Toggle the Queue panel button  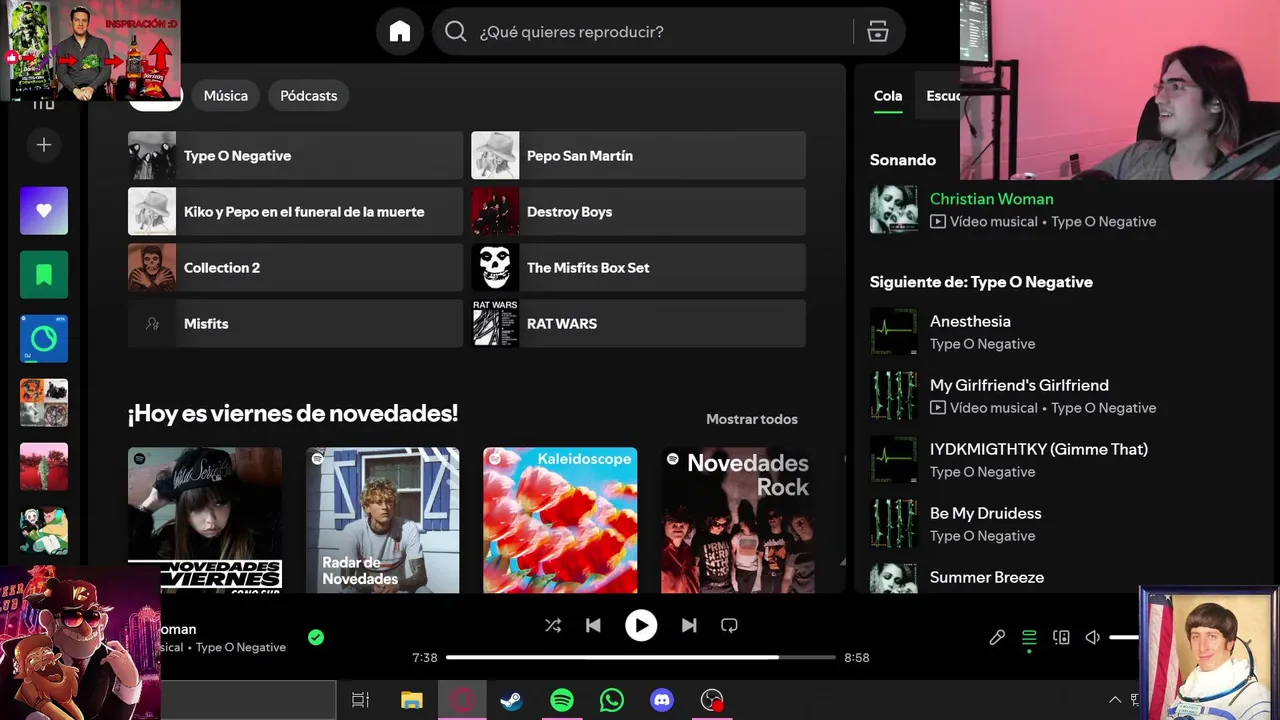click(x=1029, y=637)
